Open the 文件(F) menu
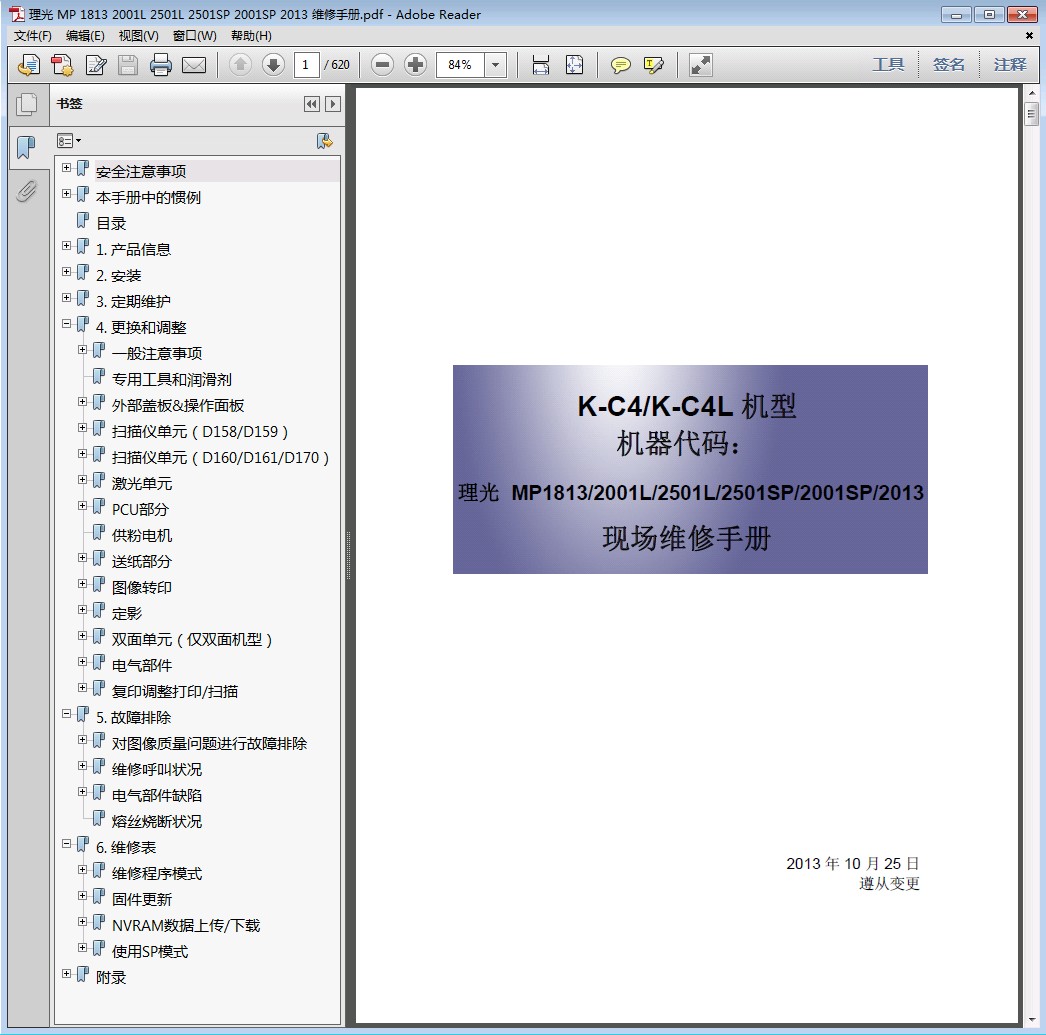Viewport: 1046px width, 1035px height. (x=33, y=36)
